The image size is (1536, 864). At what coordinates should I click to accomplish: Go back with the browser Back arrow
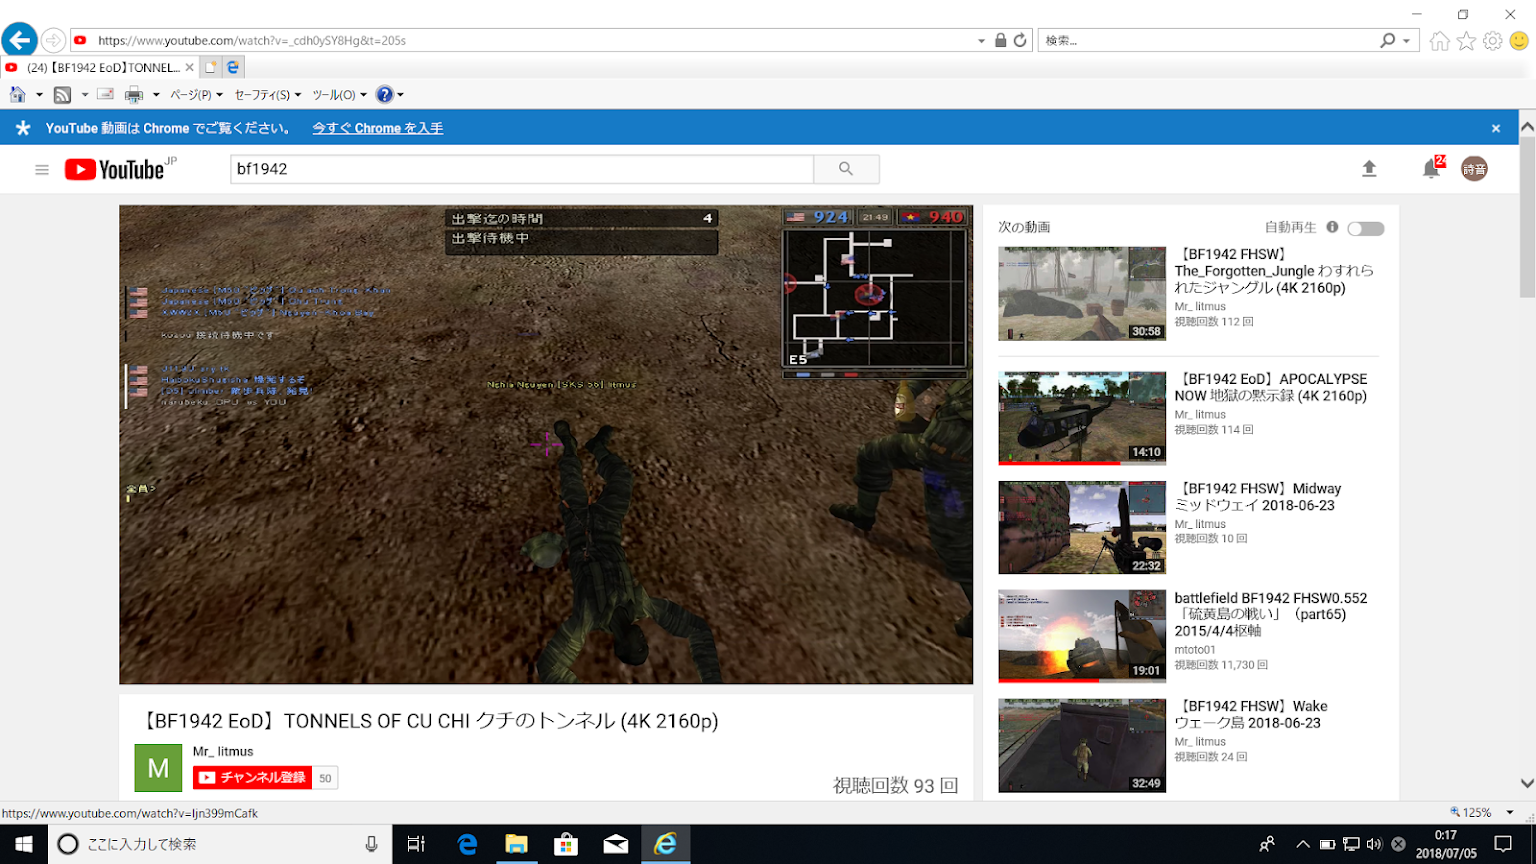pos(19,40)
